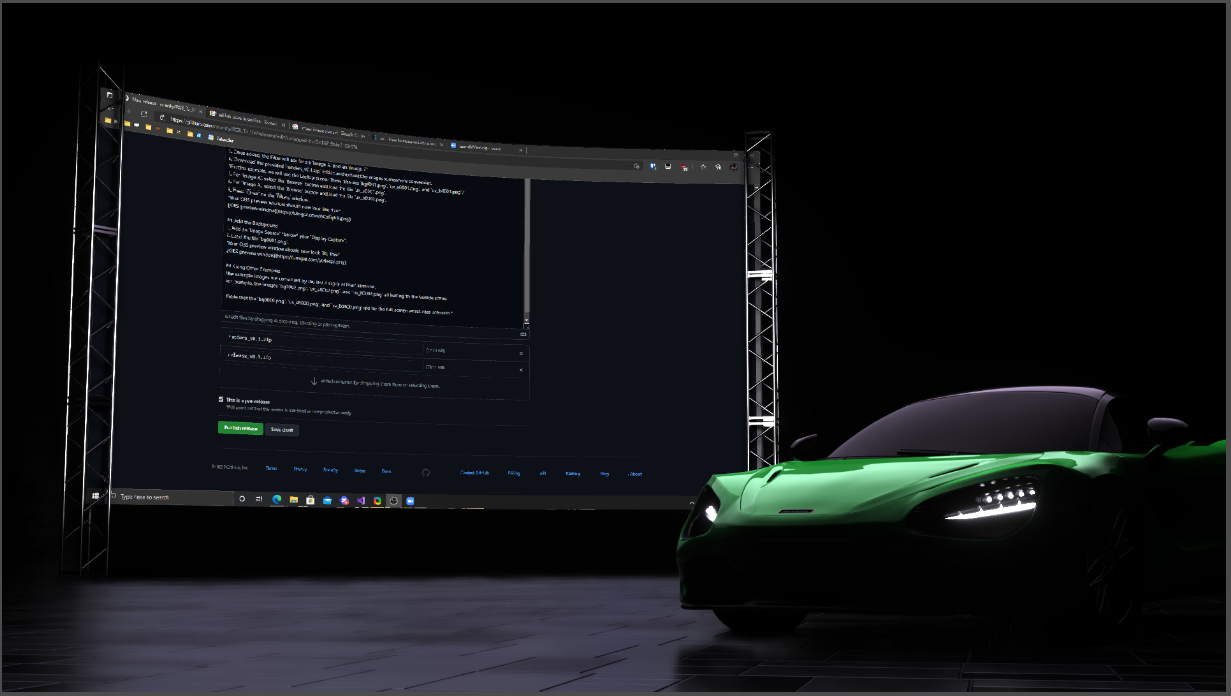Remove the first attached zip file
1231x696 pixels.
point(521,353)
